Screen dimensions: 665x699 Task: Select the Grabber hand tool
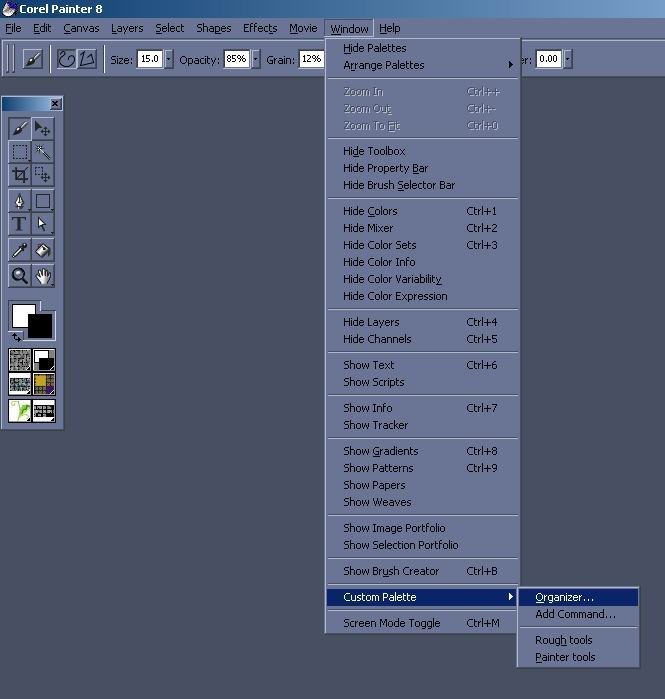point(43,276)
